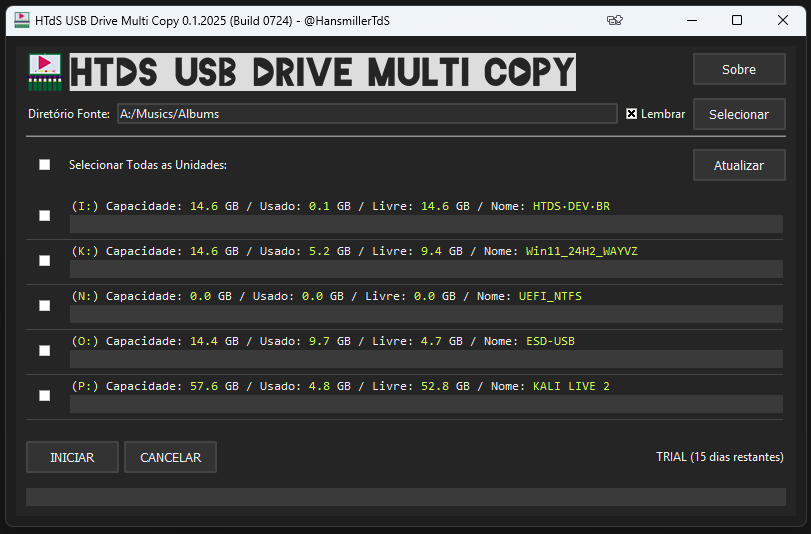The image size is (811, 534).
Task: Select drive I: HTDS-DEV-BR checkbox
Action: [x=45, y=215]
